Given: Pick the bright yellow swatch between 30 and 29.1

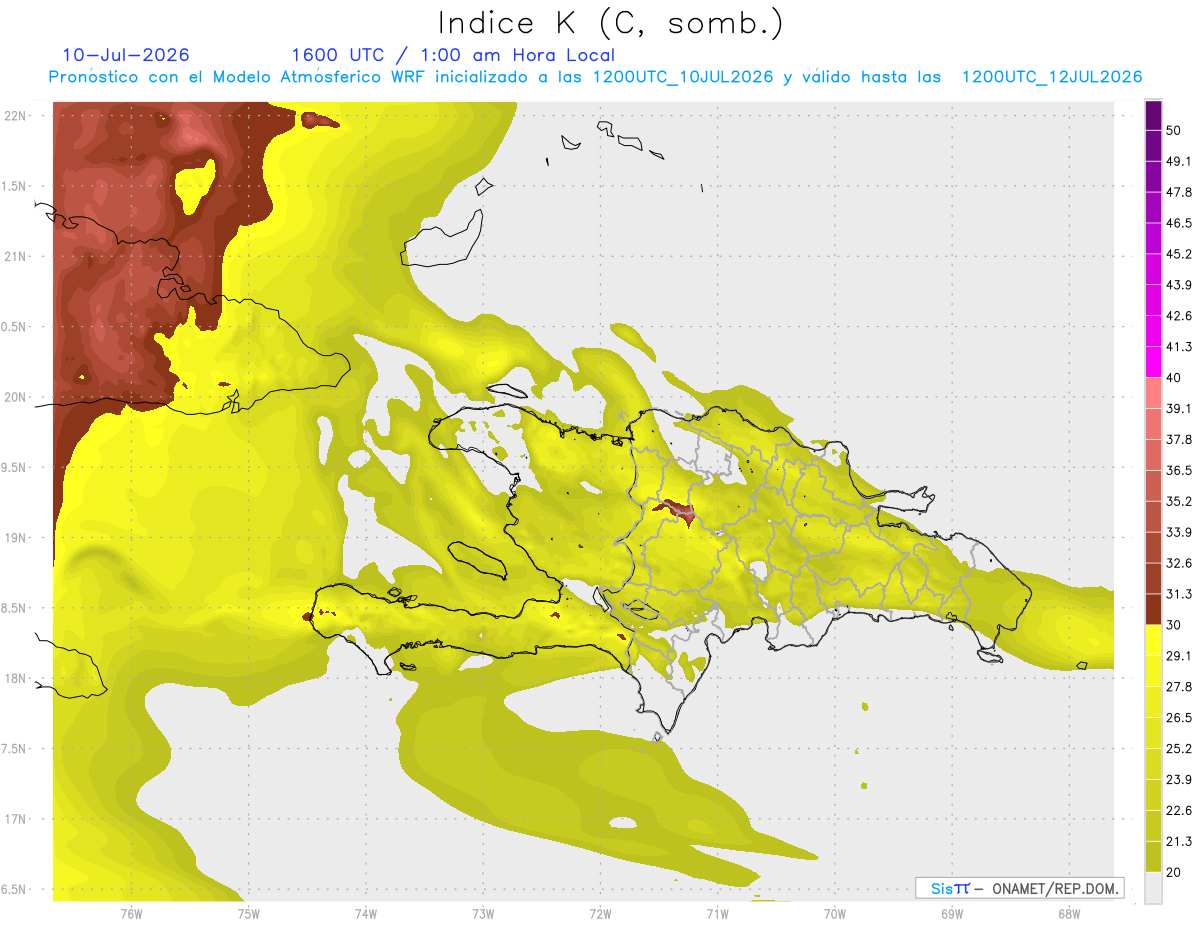Looking at the screenshot, I should click(x=1153, y=640).
